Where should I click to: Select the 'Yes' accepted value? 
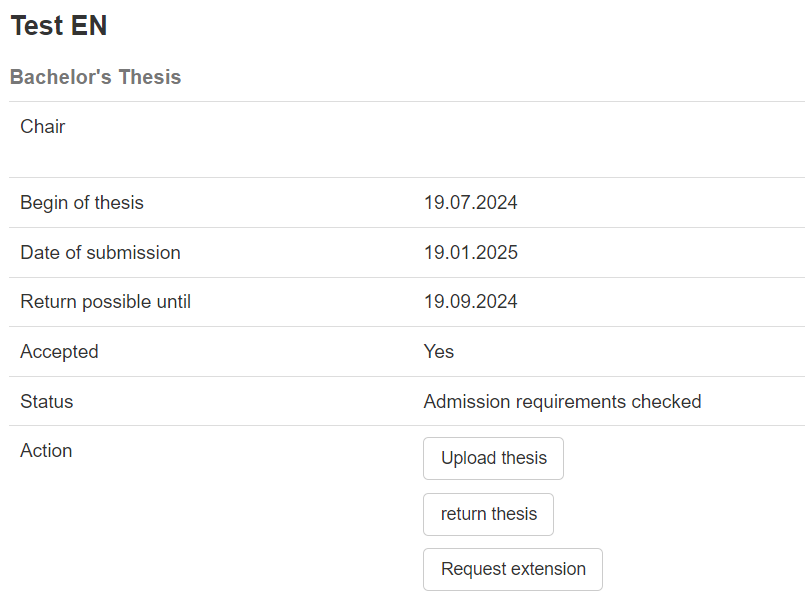pyautogui.click(x=438, y=352)
